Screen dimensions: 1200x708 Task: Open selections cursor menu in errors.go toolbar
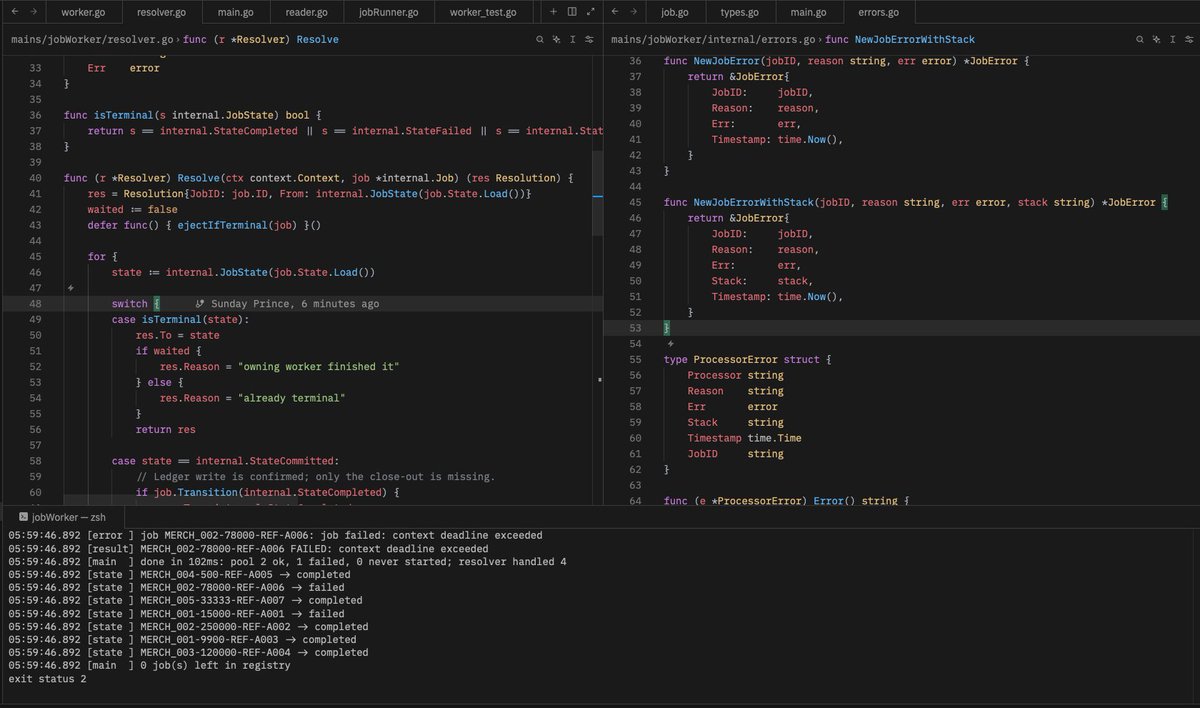[1173, 40]
